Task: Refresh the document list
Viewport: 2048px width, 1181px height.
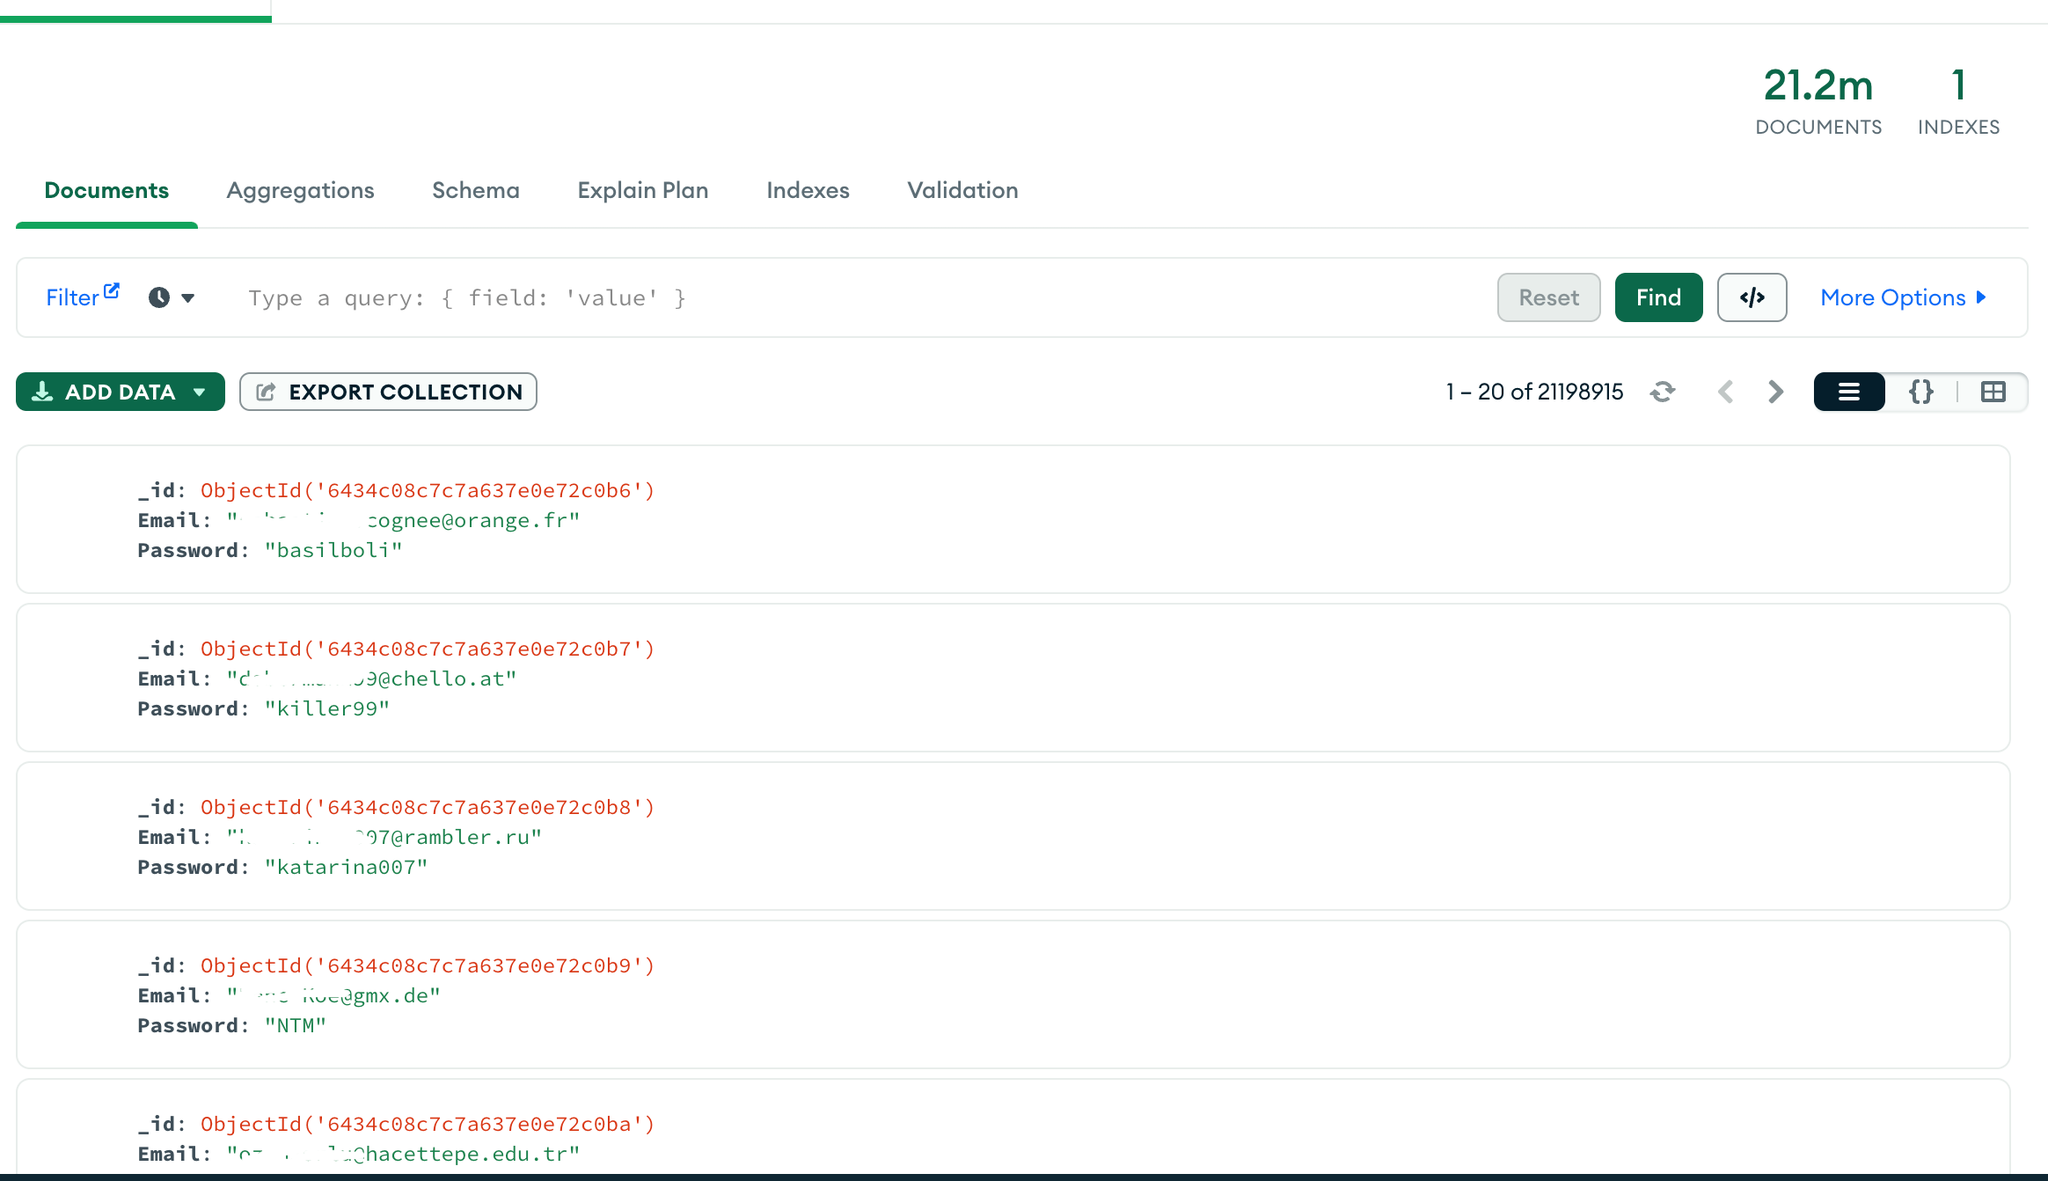Action: tap(1663, 392)
